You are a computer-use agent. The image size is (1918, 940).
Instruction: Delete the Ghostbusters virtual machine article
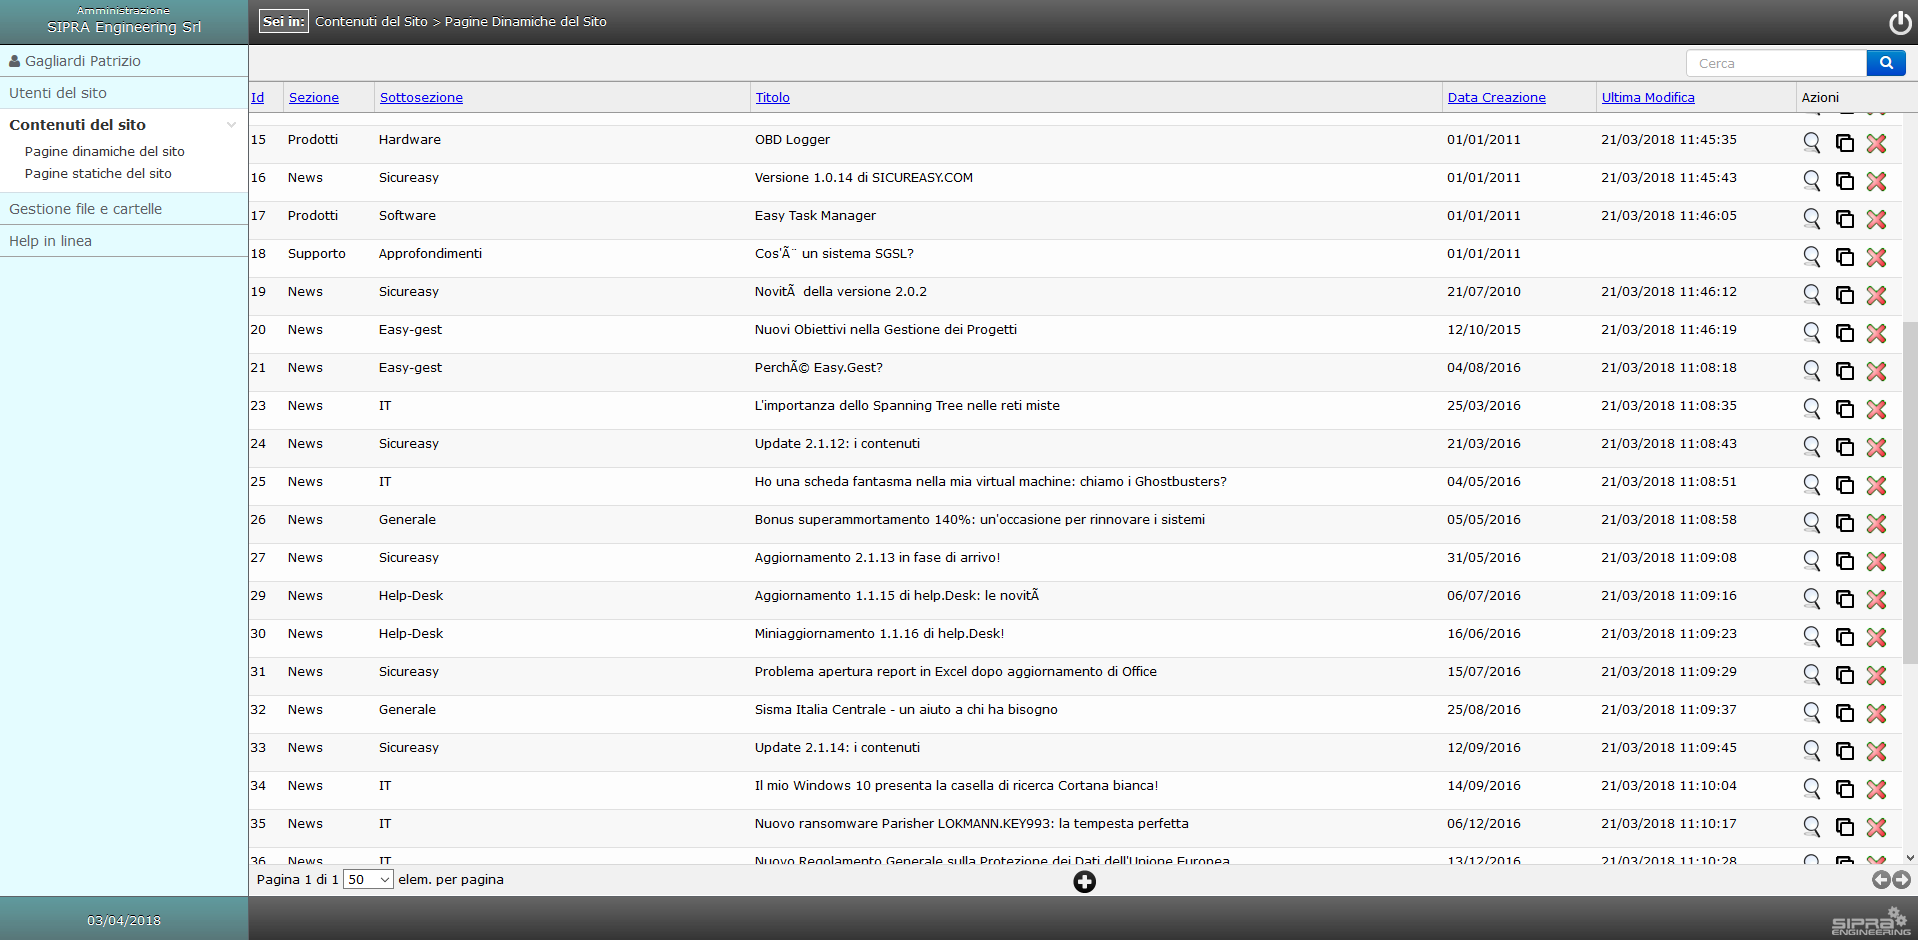(1876, 485)
